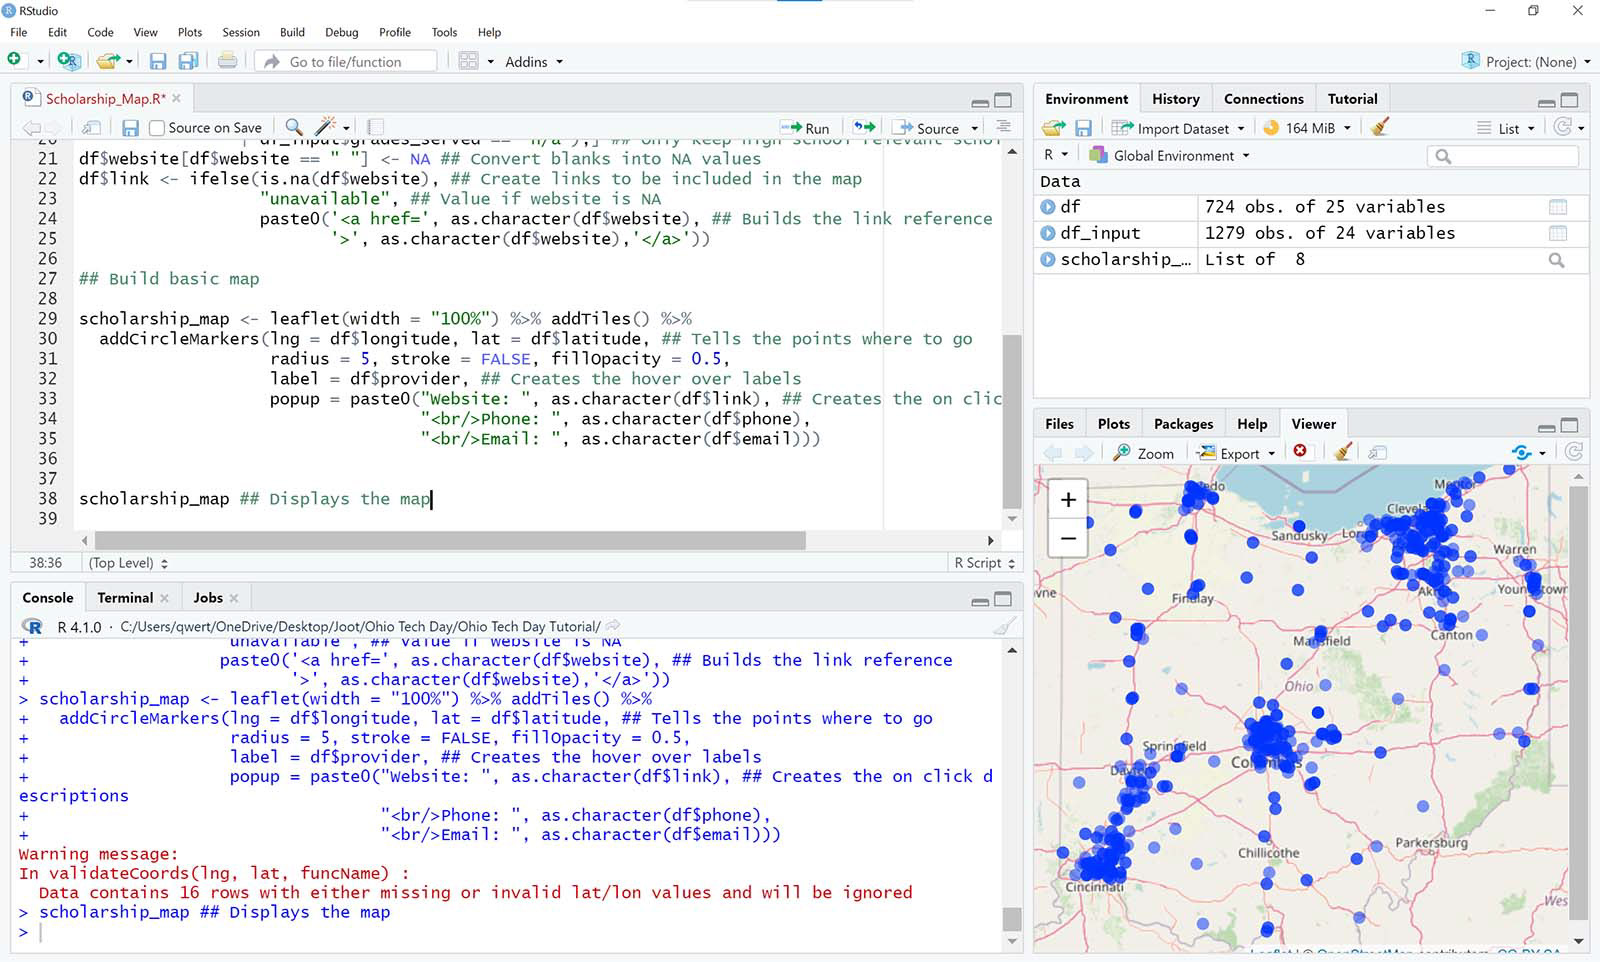
Task: Open Global Environment dropdown
Action: (x=1169, y=155)
